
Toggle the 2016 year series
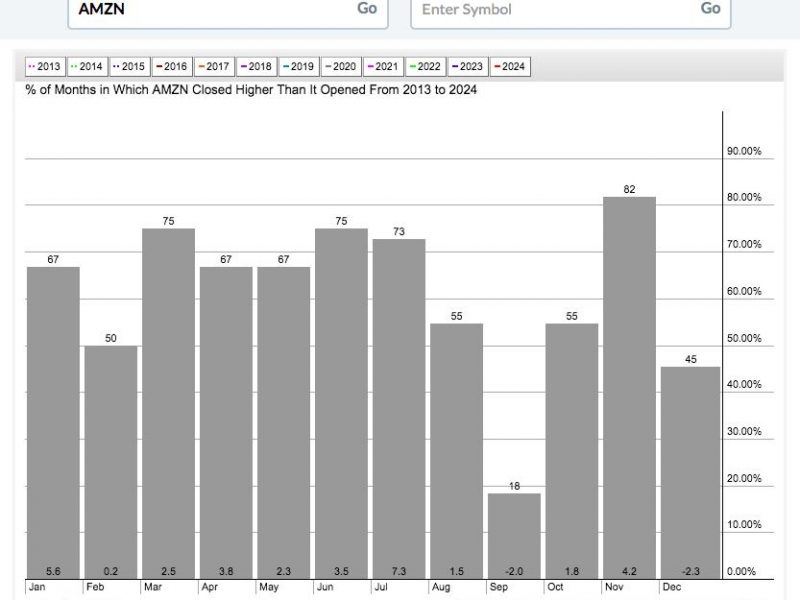(172, 66)
